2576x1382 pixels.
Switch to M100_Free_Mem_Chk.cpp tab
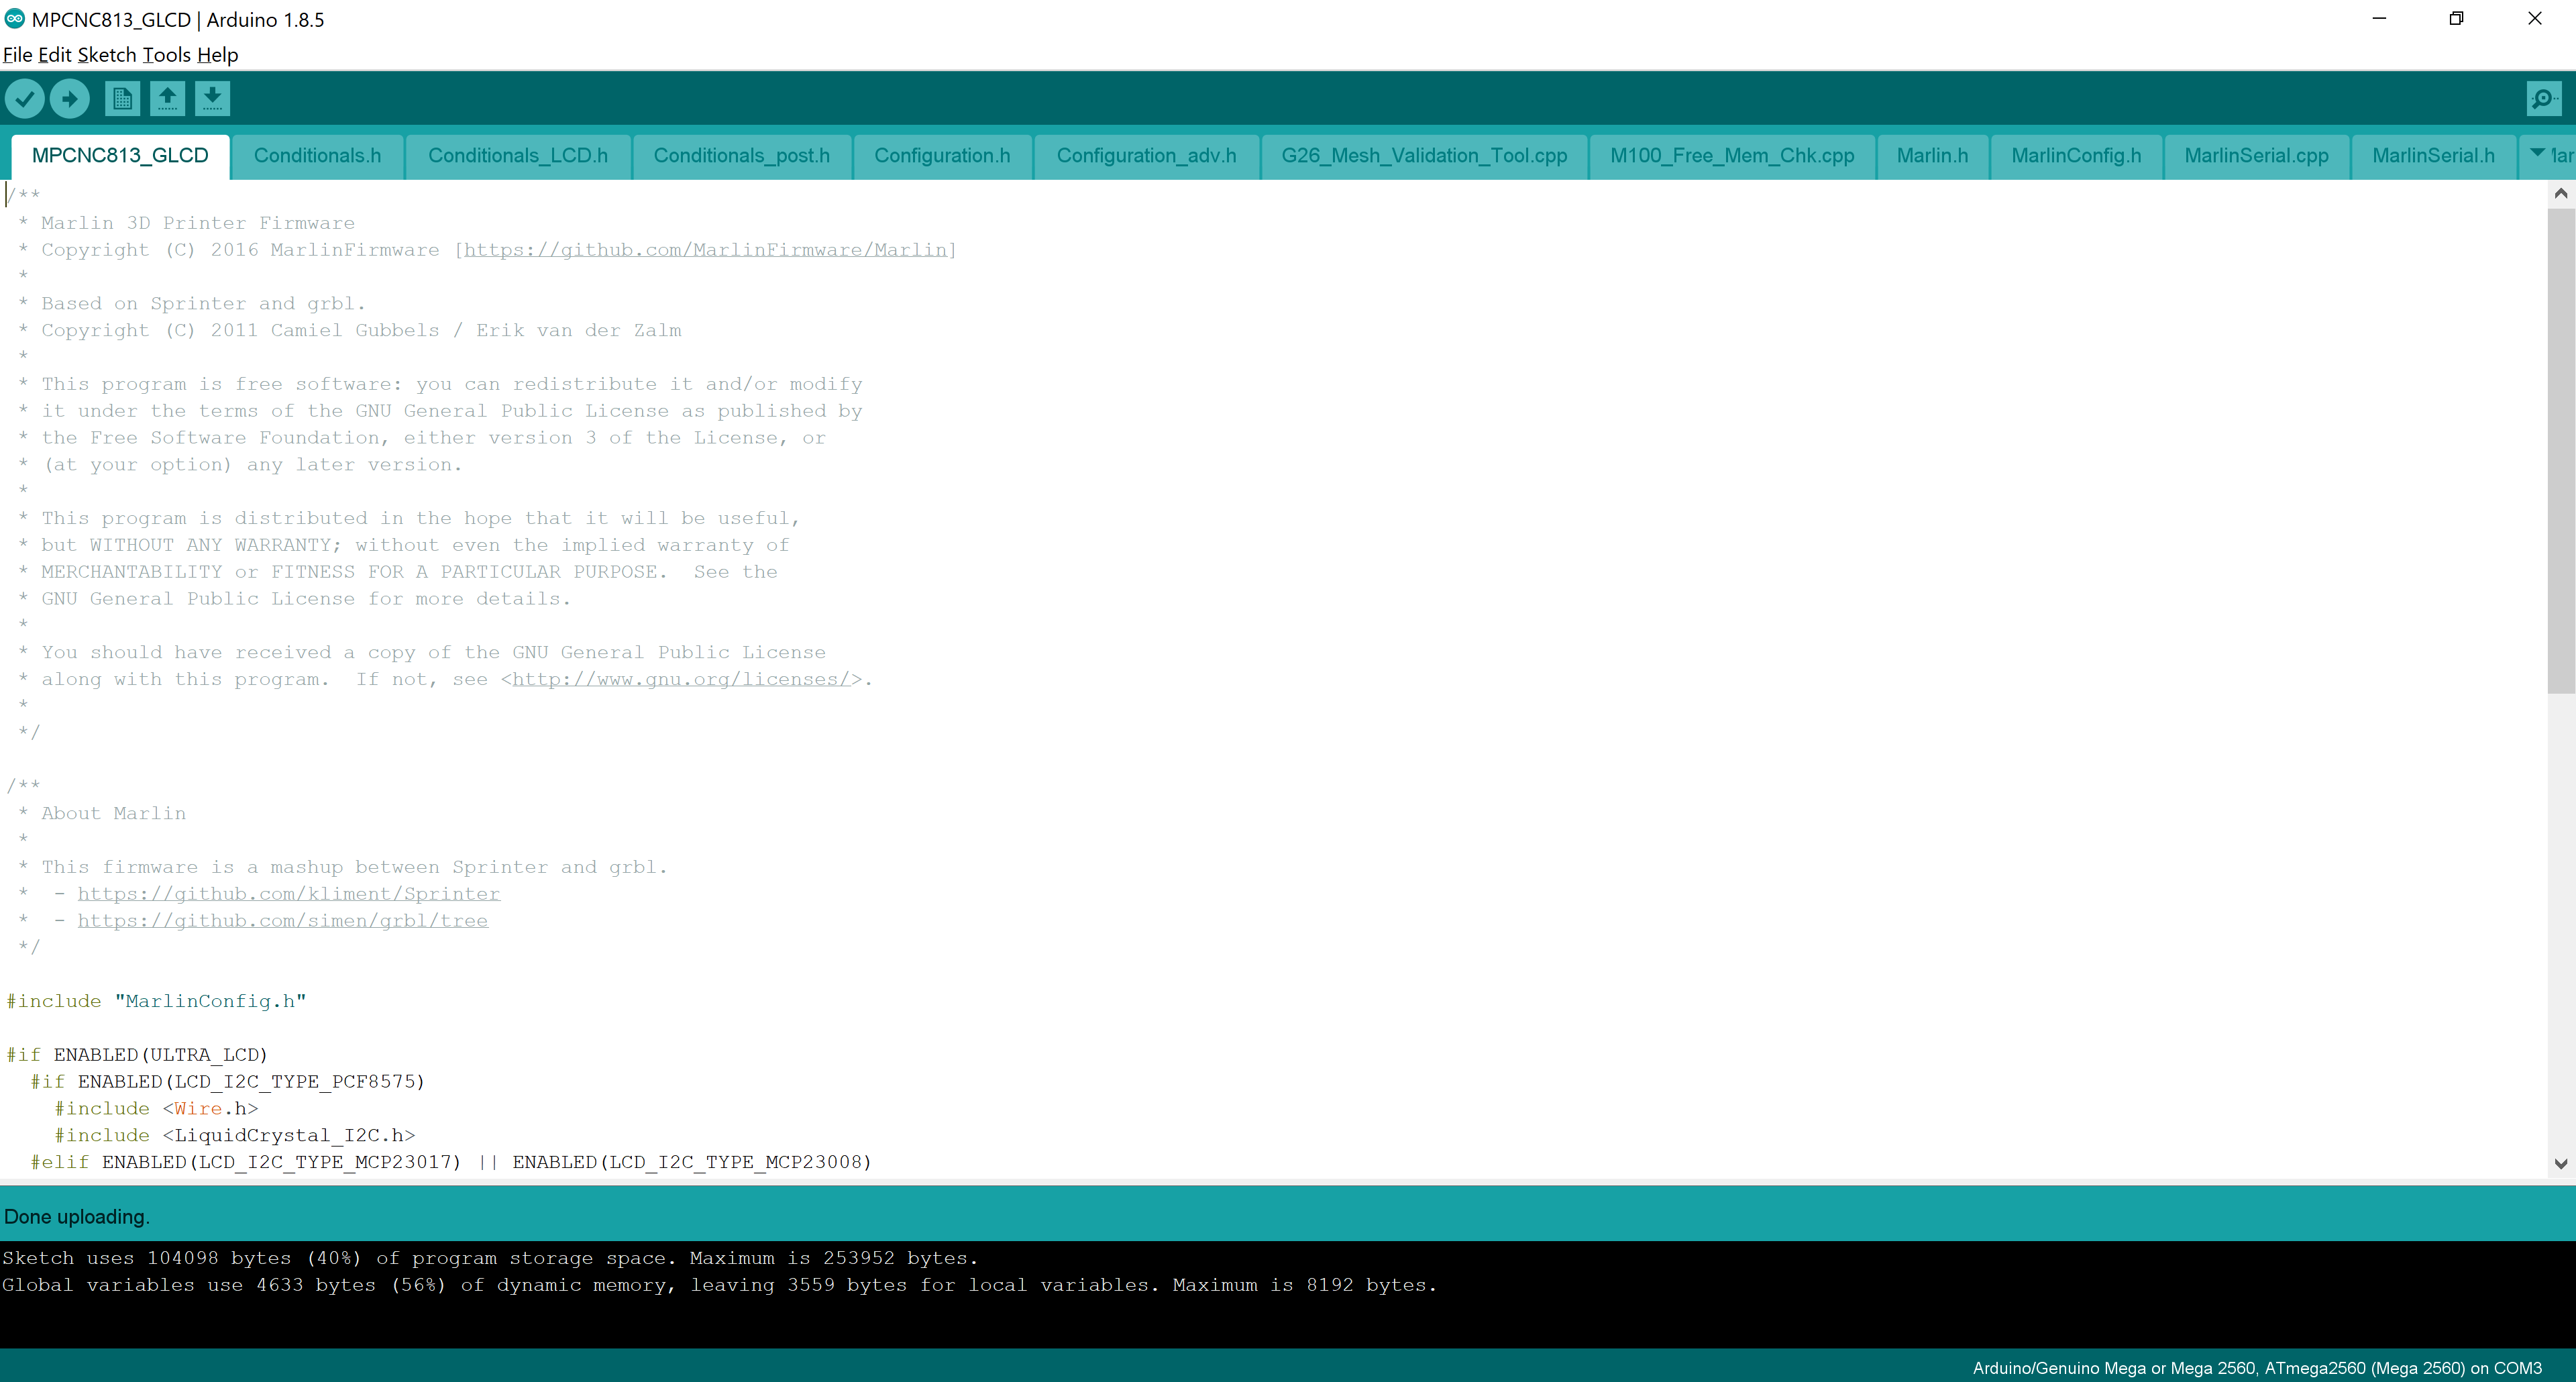[1732, 156]
